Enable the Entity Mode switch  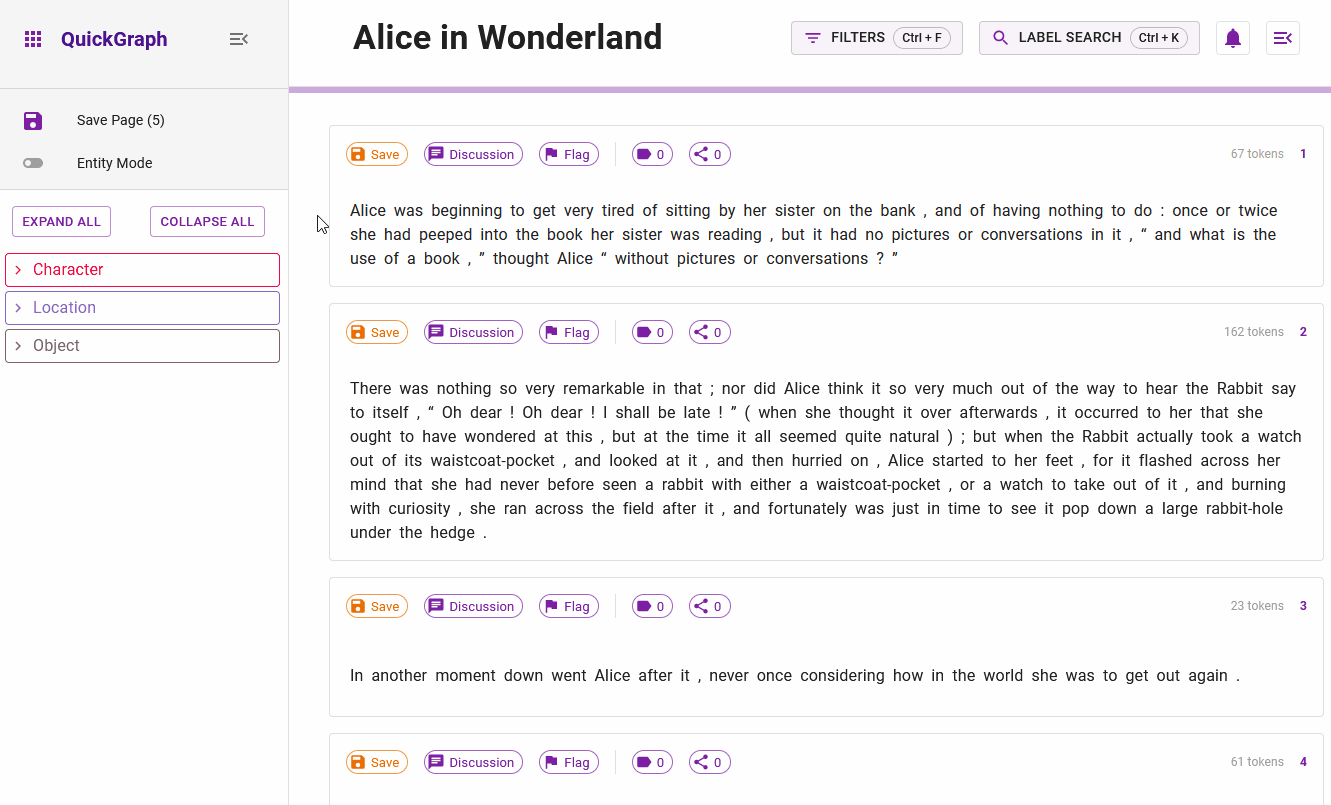pos(33,163)
